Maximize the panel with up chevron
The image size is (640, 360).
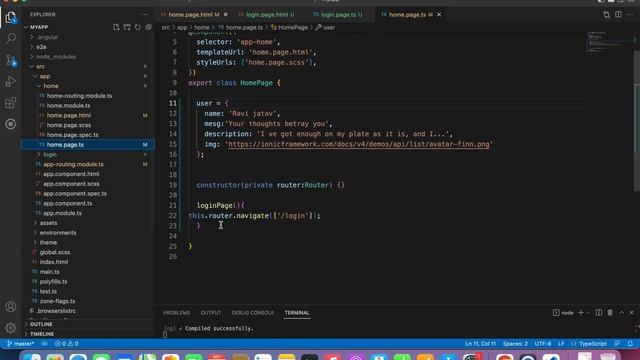(621, 313)
